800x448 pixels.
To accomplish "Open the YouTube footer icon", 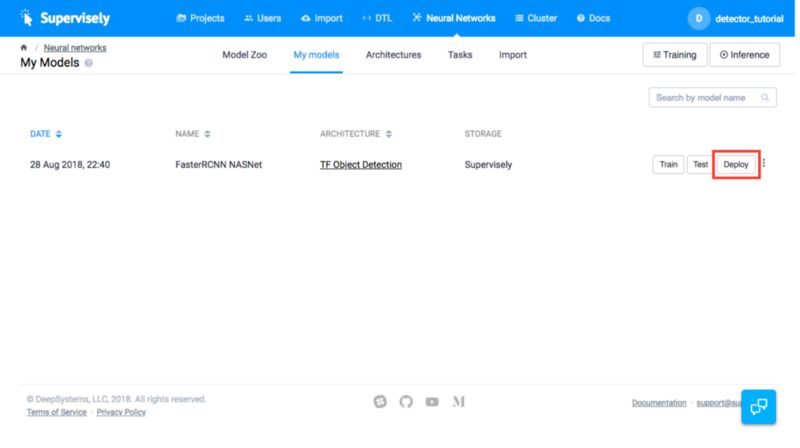I will point(432,402).
